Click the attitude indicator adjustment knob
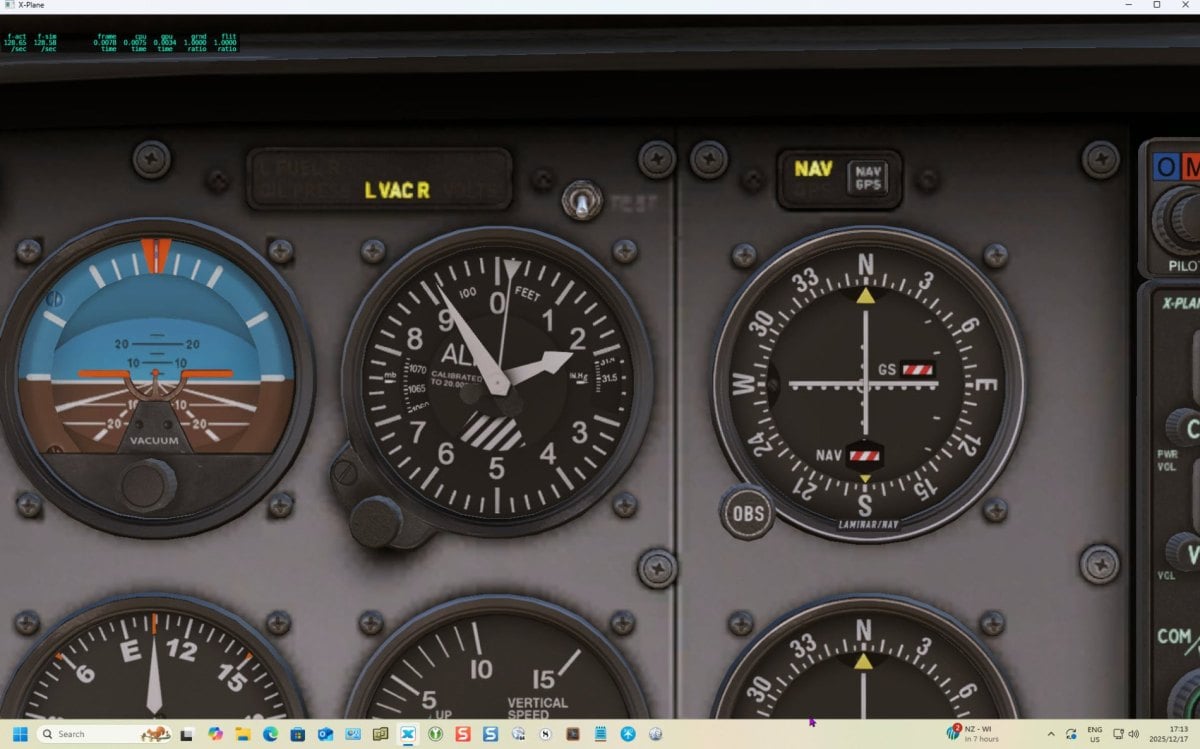1200x749 pixels. click(148, 487)
